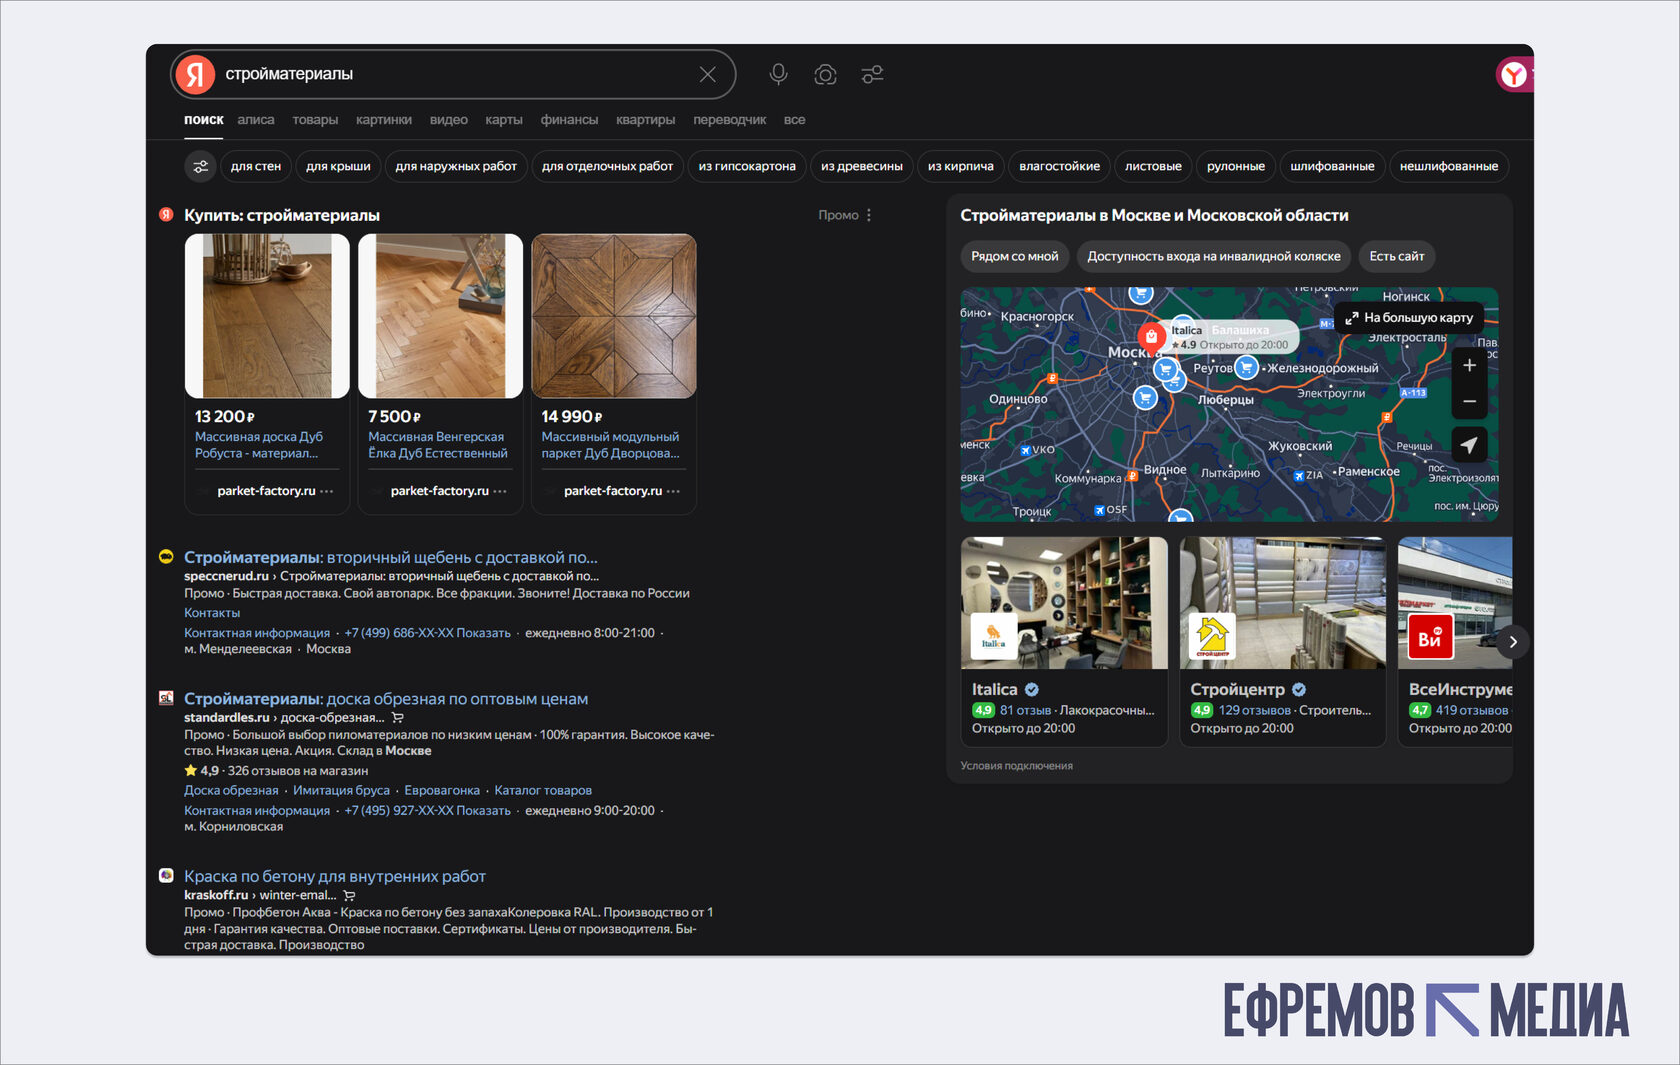Switch to the финансы tab
The width and height of the screenshot is (1680, 1065).
569,120
